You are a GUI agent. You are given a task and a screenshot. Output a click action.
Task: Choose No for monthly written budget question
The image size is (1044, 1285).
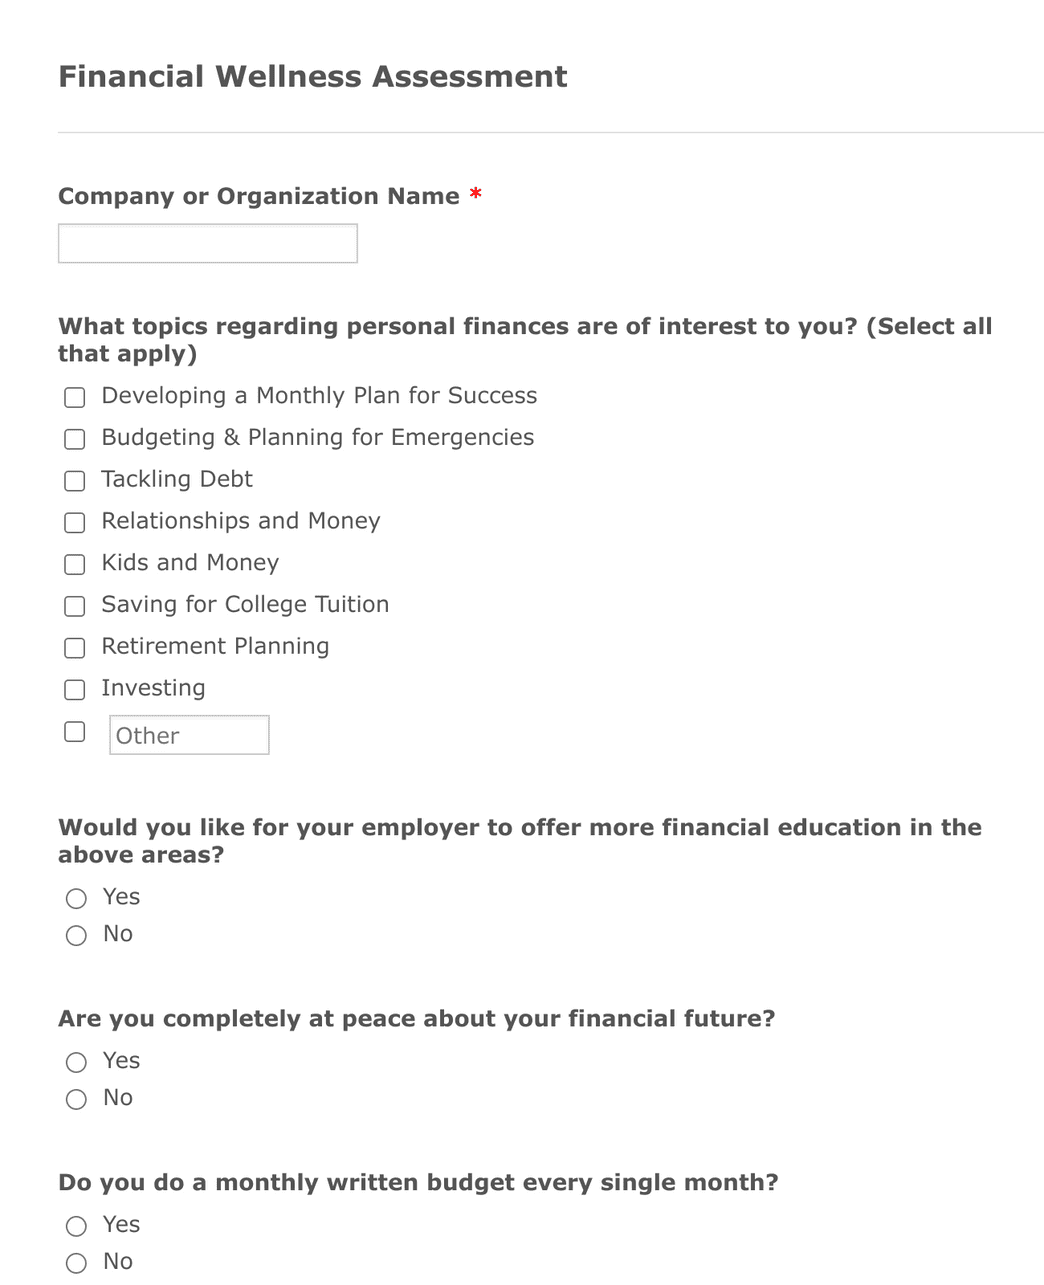[76, 1263]
